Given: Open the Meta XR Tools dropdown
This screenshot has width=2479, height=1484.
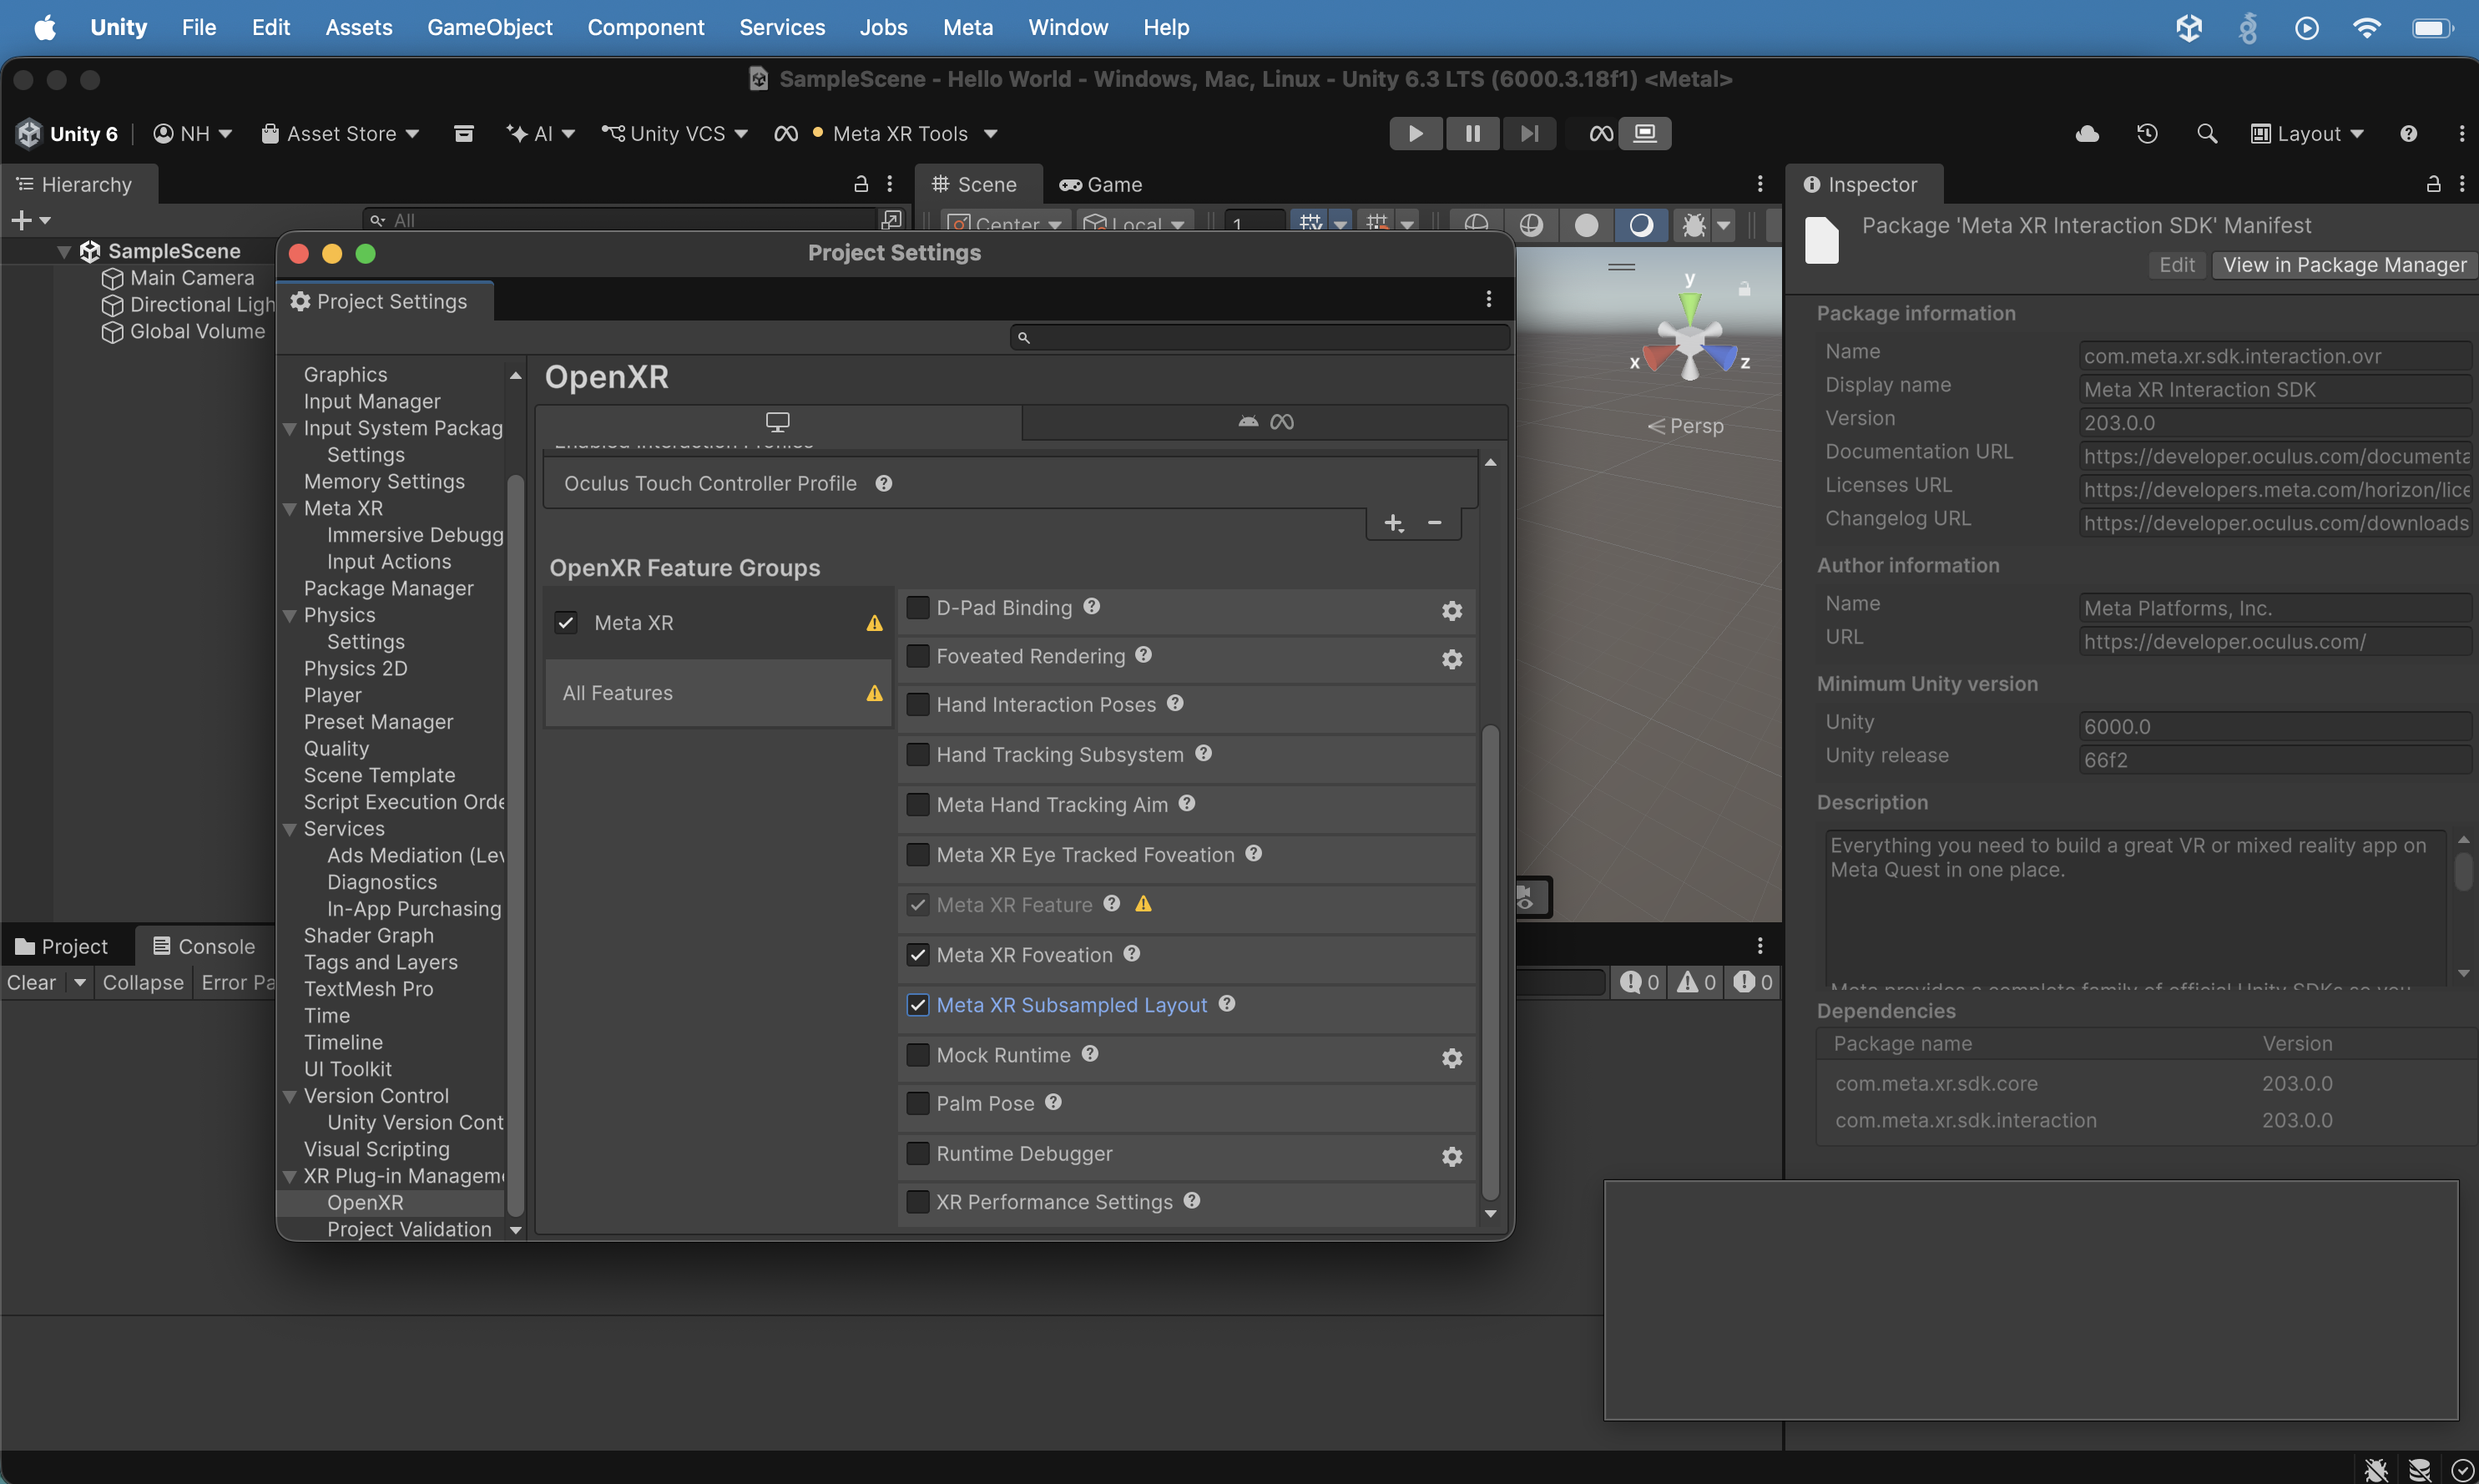Looking at the screenshot, I should (886, 133).
